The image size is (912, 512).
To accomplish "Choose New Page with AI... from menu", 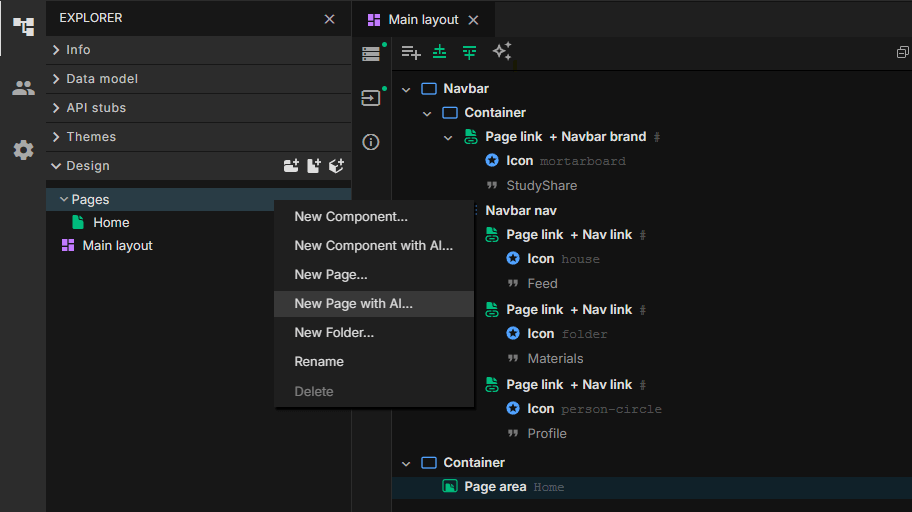I will (353, 304).
